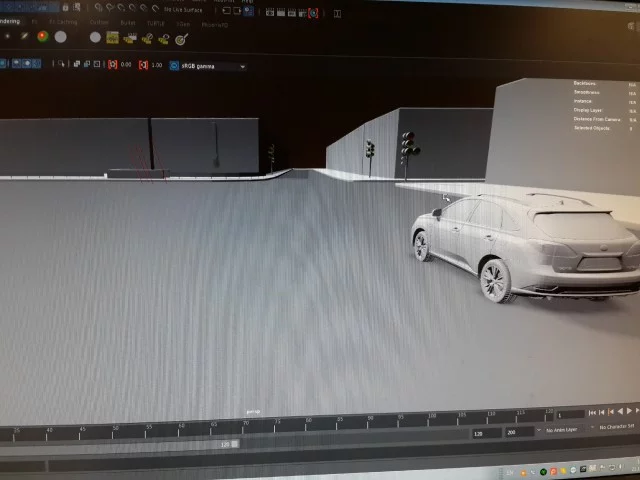The width and height of the screenshot is (640, 480).
Task: Click the last snap magnet icon before No Live Surface
Action: [155, 8]
